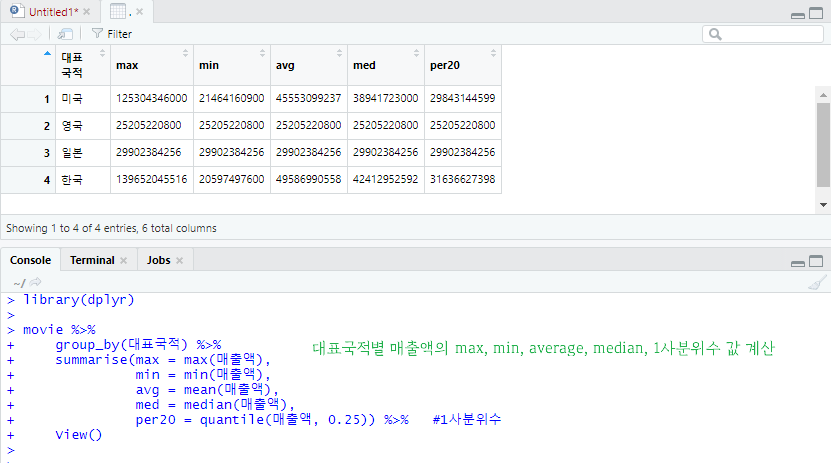
Task: Sort the min column
Action: pos(262,53)
